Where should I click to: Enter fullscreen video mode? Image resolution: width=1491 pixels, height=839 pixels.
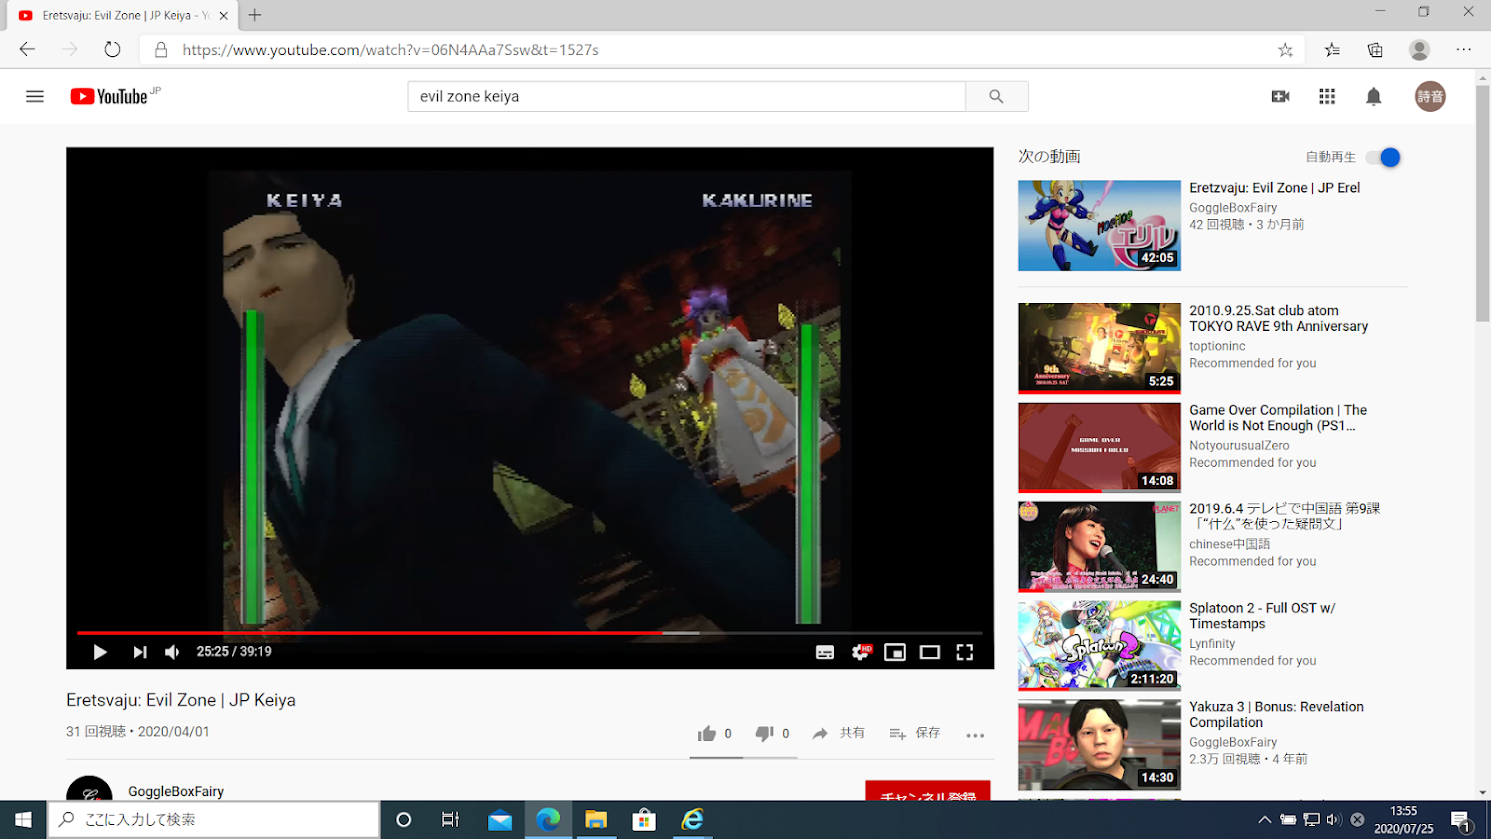(965, 652)
